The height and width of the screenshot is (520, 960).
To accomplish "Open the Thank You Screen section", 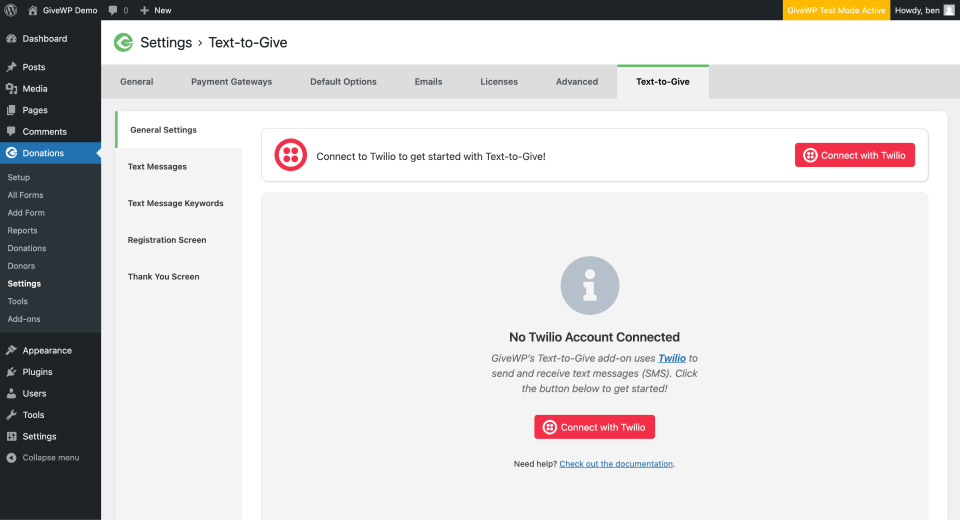I will click(x=179, y=277).
